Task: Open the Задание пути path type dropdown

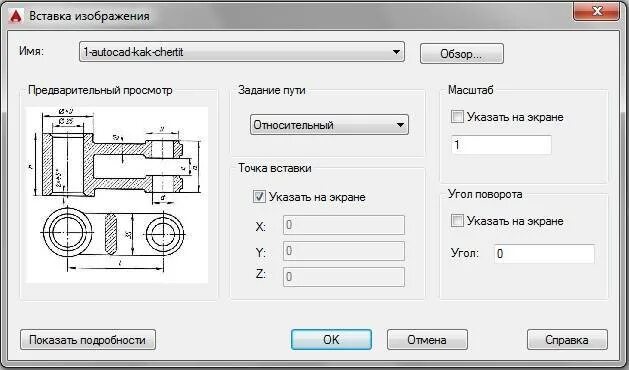Action: (x=329, y=125)
